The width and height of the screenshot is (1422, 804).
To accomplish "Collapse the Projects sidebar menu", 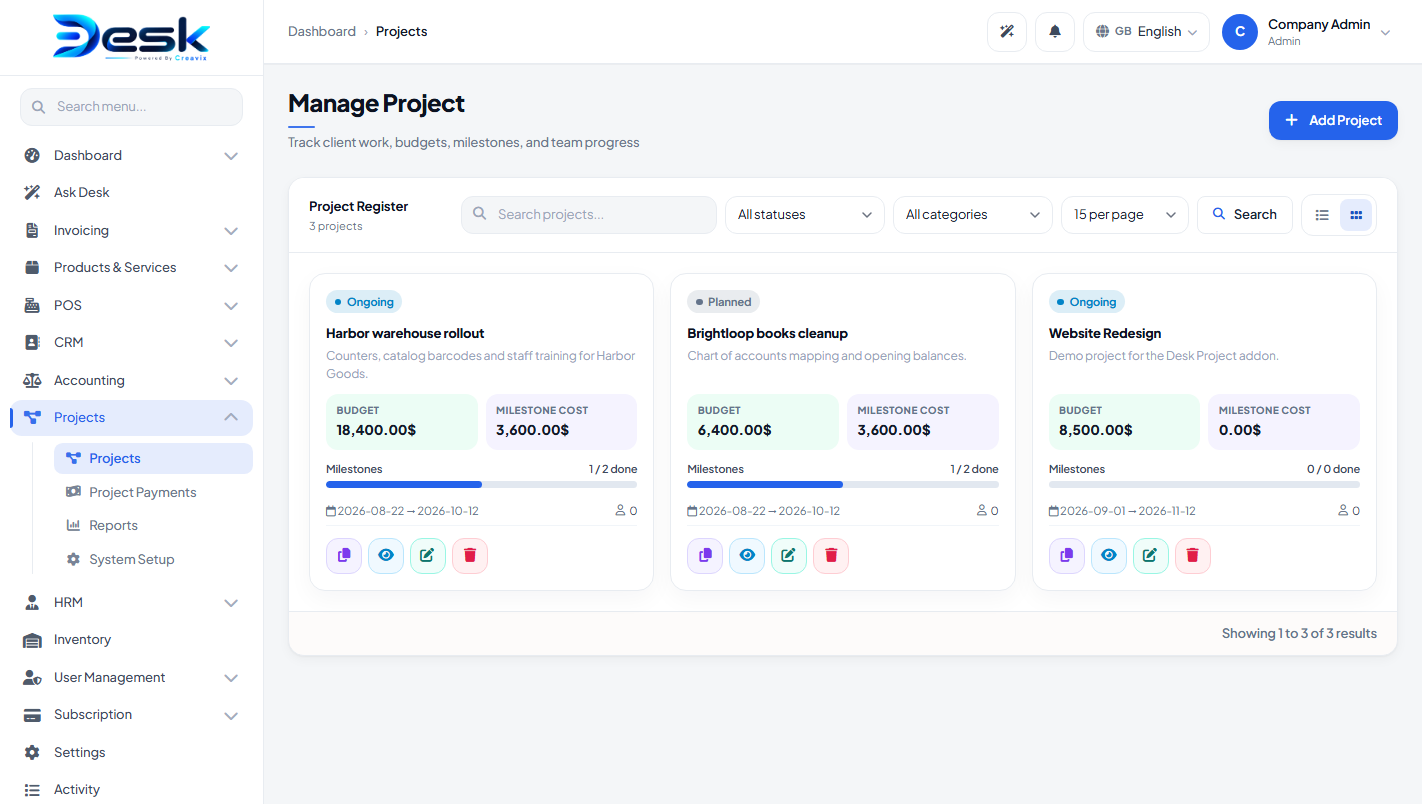I will [x=131, y=418].
